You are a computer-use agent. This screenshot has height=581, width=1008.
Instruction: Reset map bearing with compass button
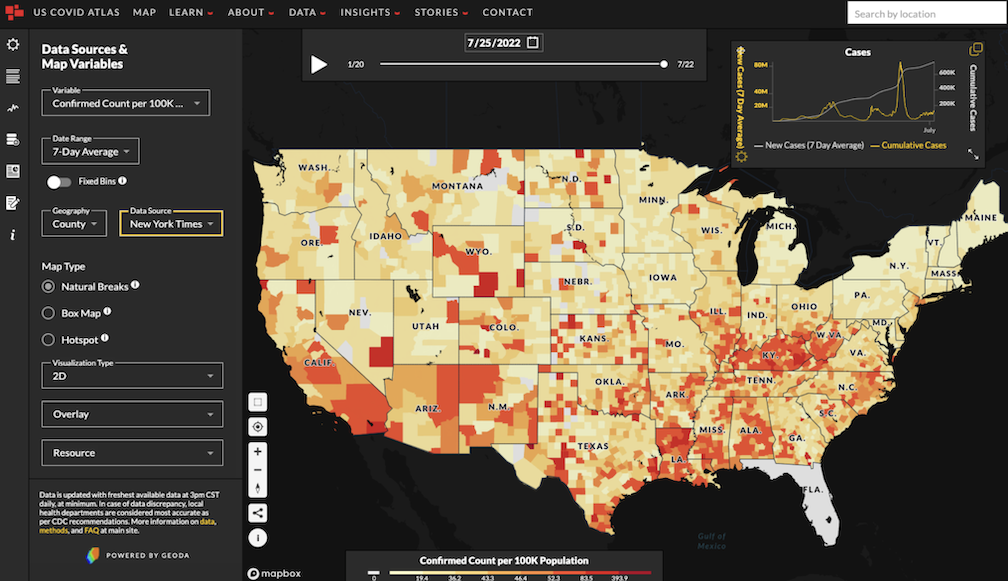pyautogui.click(x=258, y=488)
